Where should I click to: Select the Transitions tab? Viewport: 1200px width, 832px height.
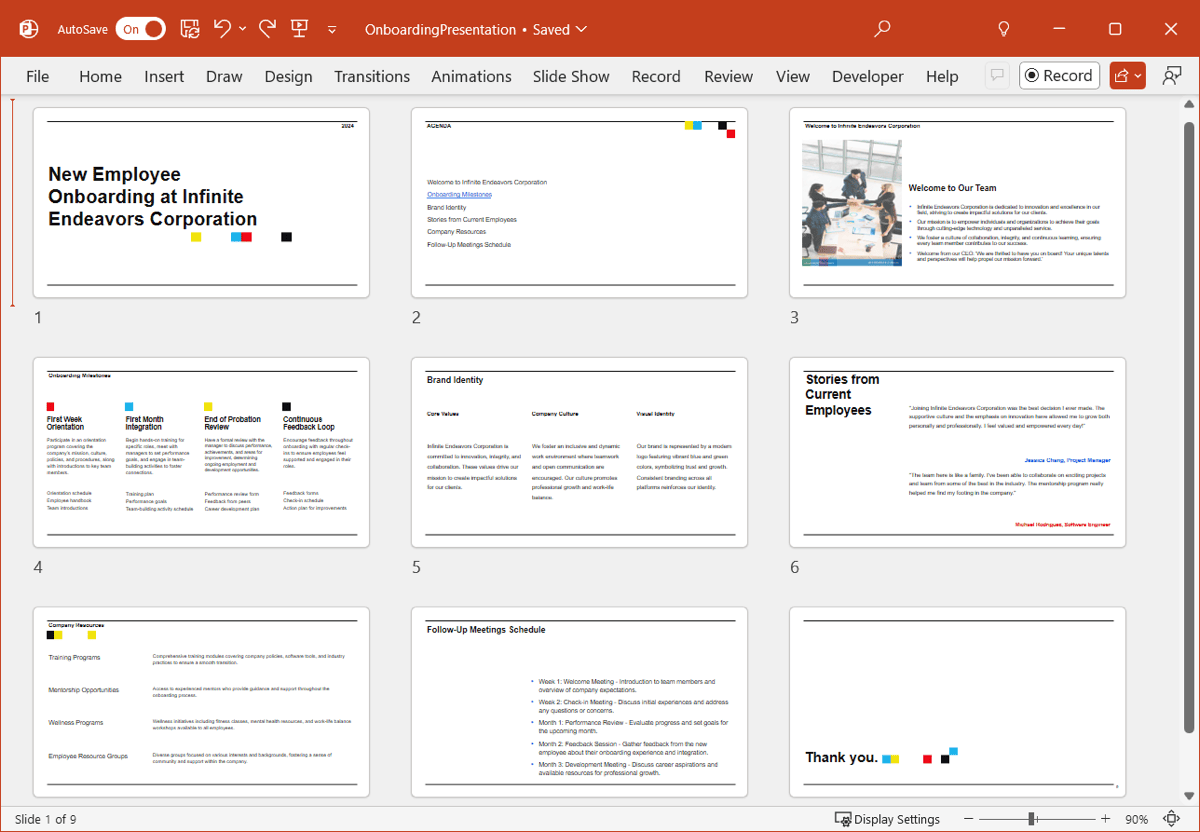[x=372, y=76]
